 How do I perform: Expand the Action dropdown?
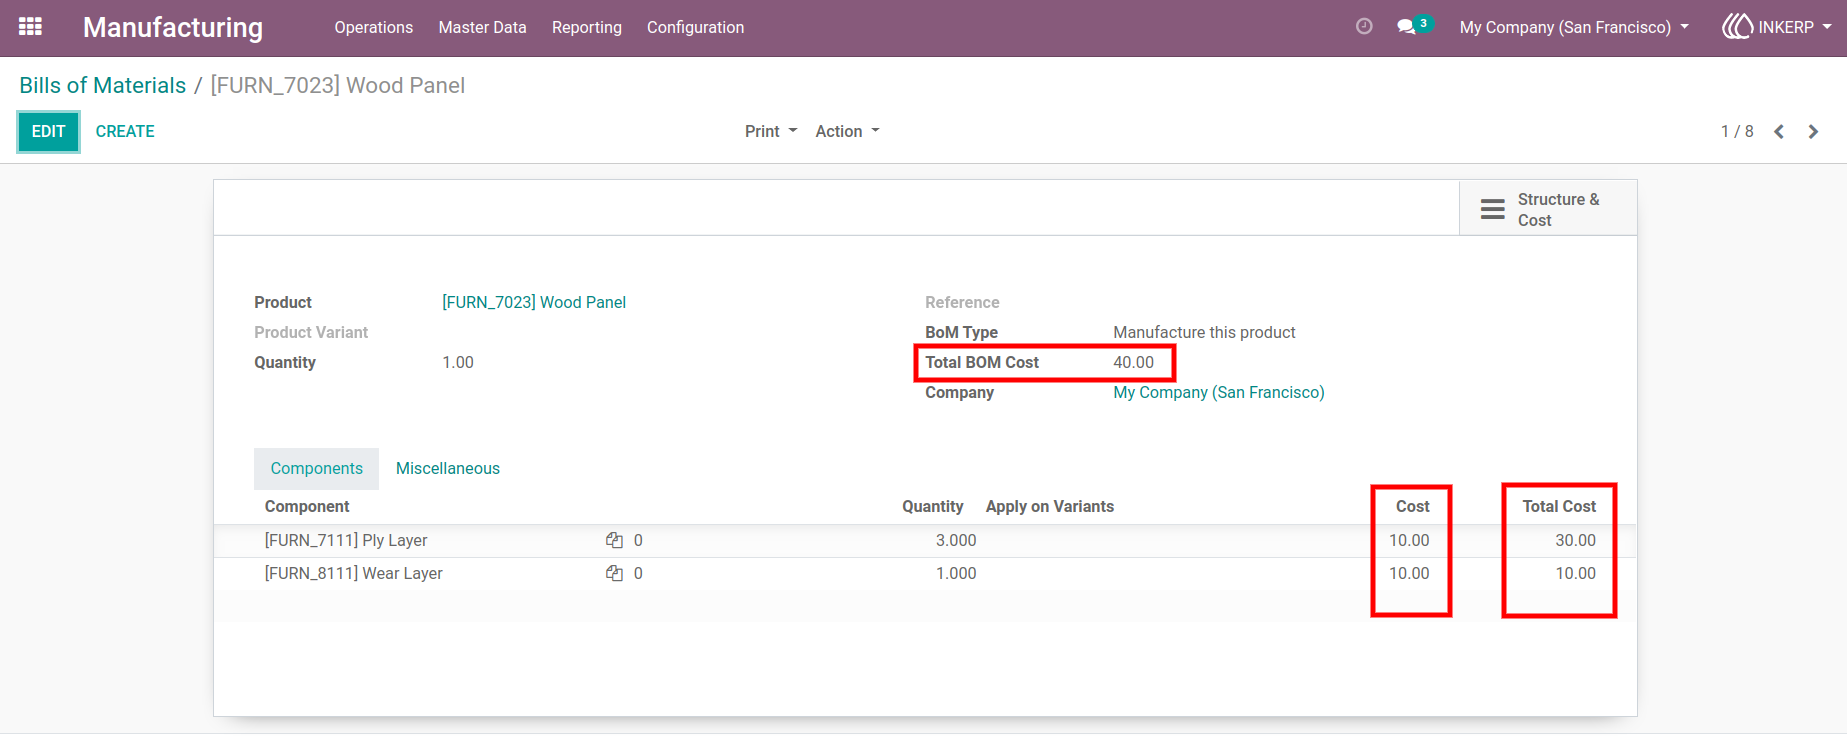[x=847, y=131]
